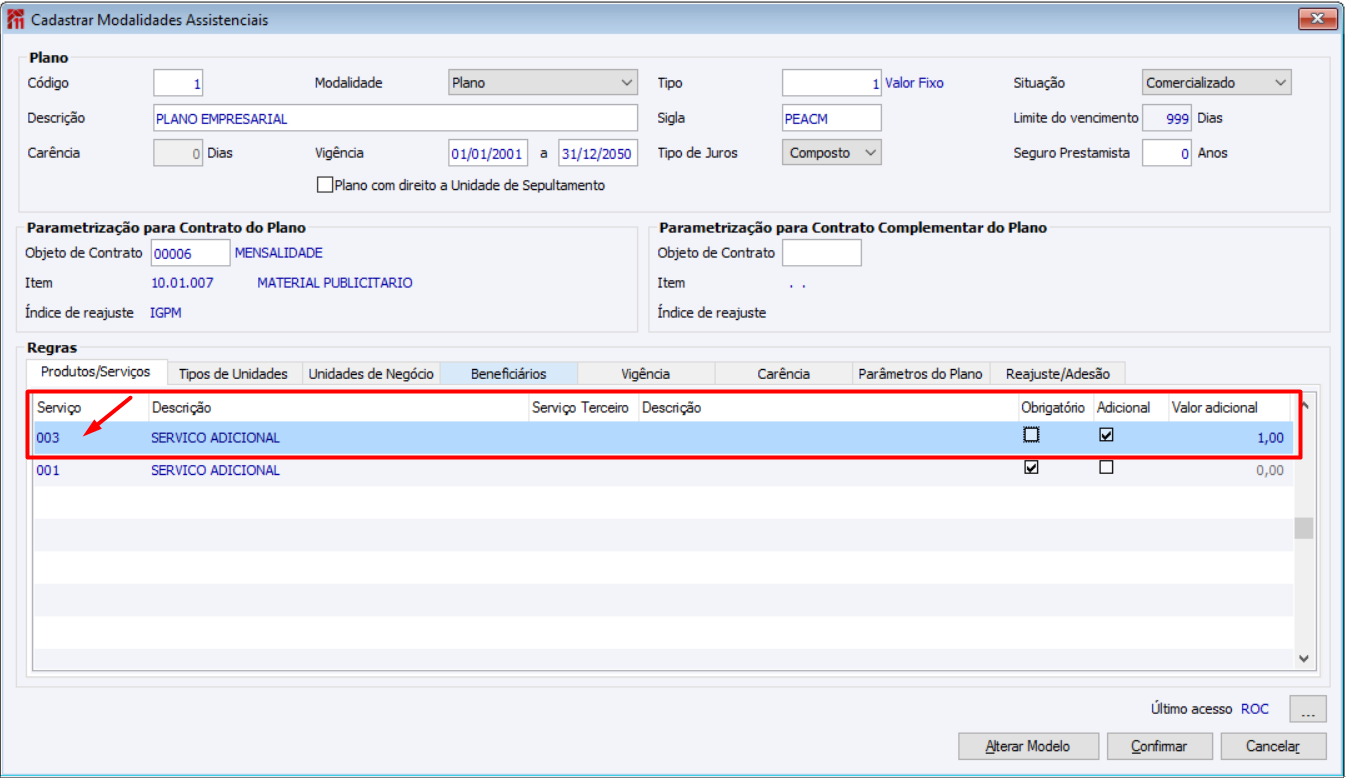Click the Descrição field PLANO EMPRESARIAL
The image size is (1347, 778).
pos(395,118)
